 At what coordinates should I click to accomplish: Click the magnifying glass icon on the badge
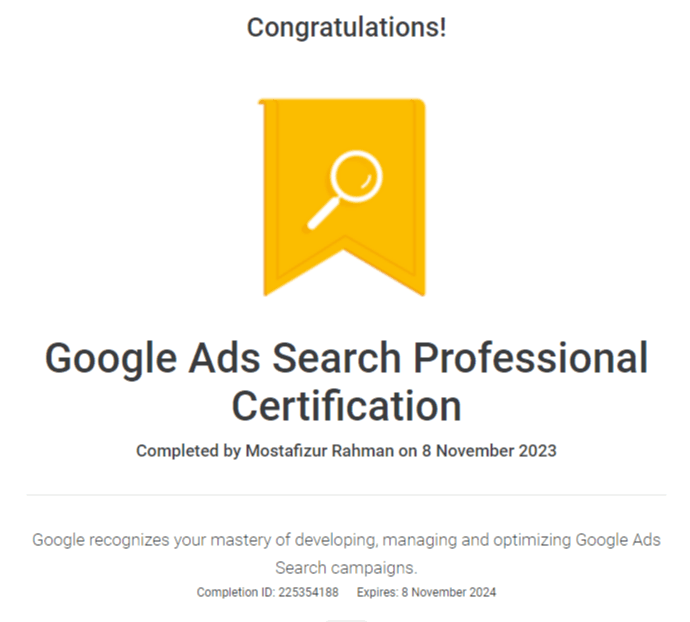353,178
